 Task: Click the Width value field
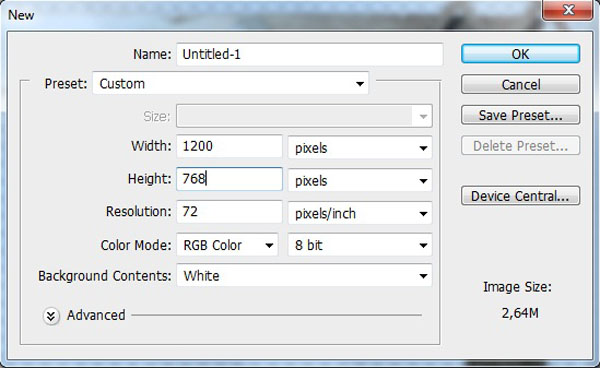(x=229, y=146)
